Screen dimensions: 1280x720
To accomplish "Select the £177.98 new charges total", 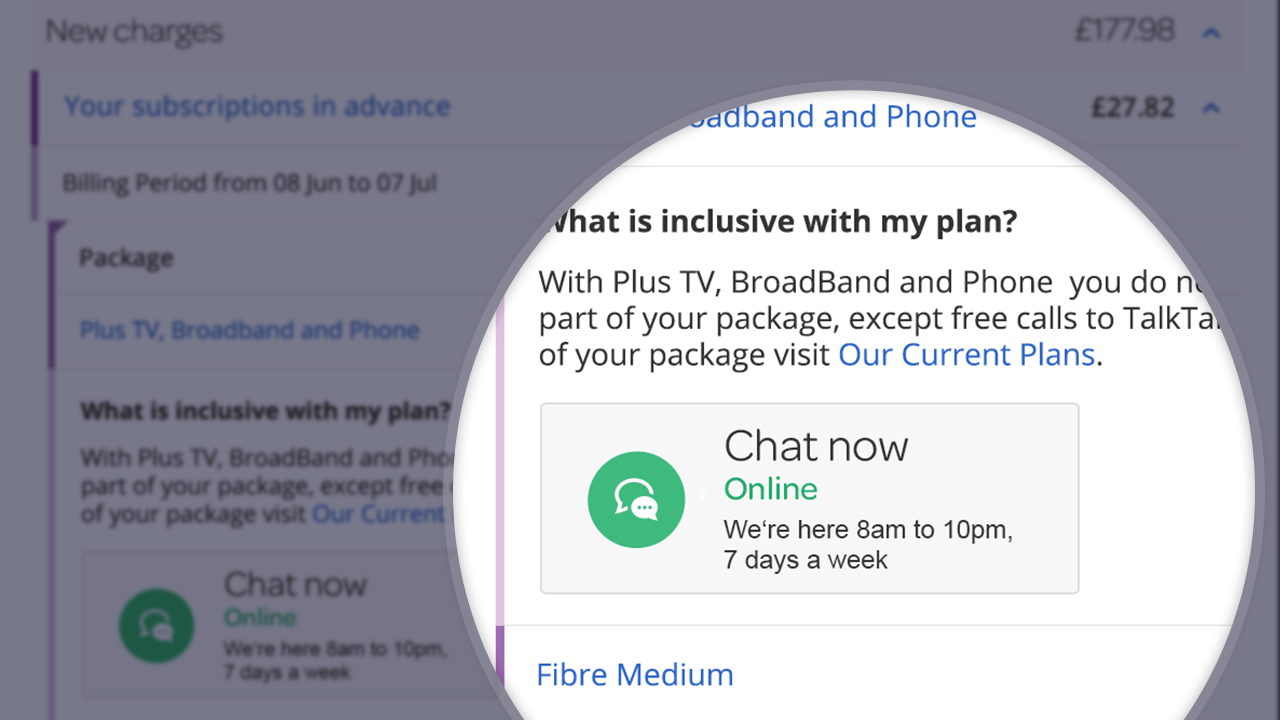I will pos(1124,31).
